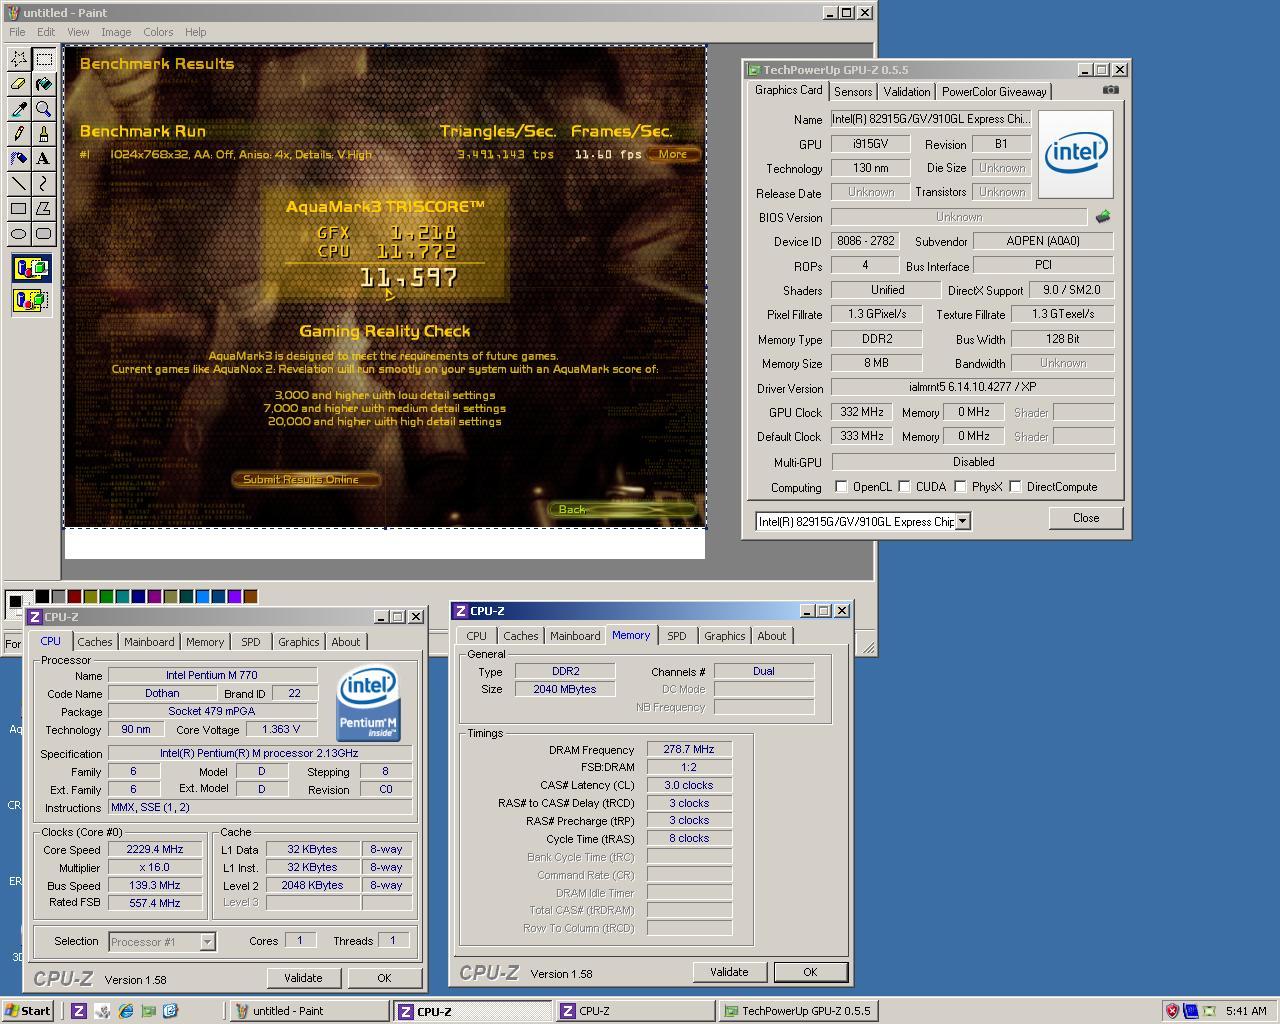Open the Help menu in Paint

pyautogui.click(x=196, y=32)
